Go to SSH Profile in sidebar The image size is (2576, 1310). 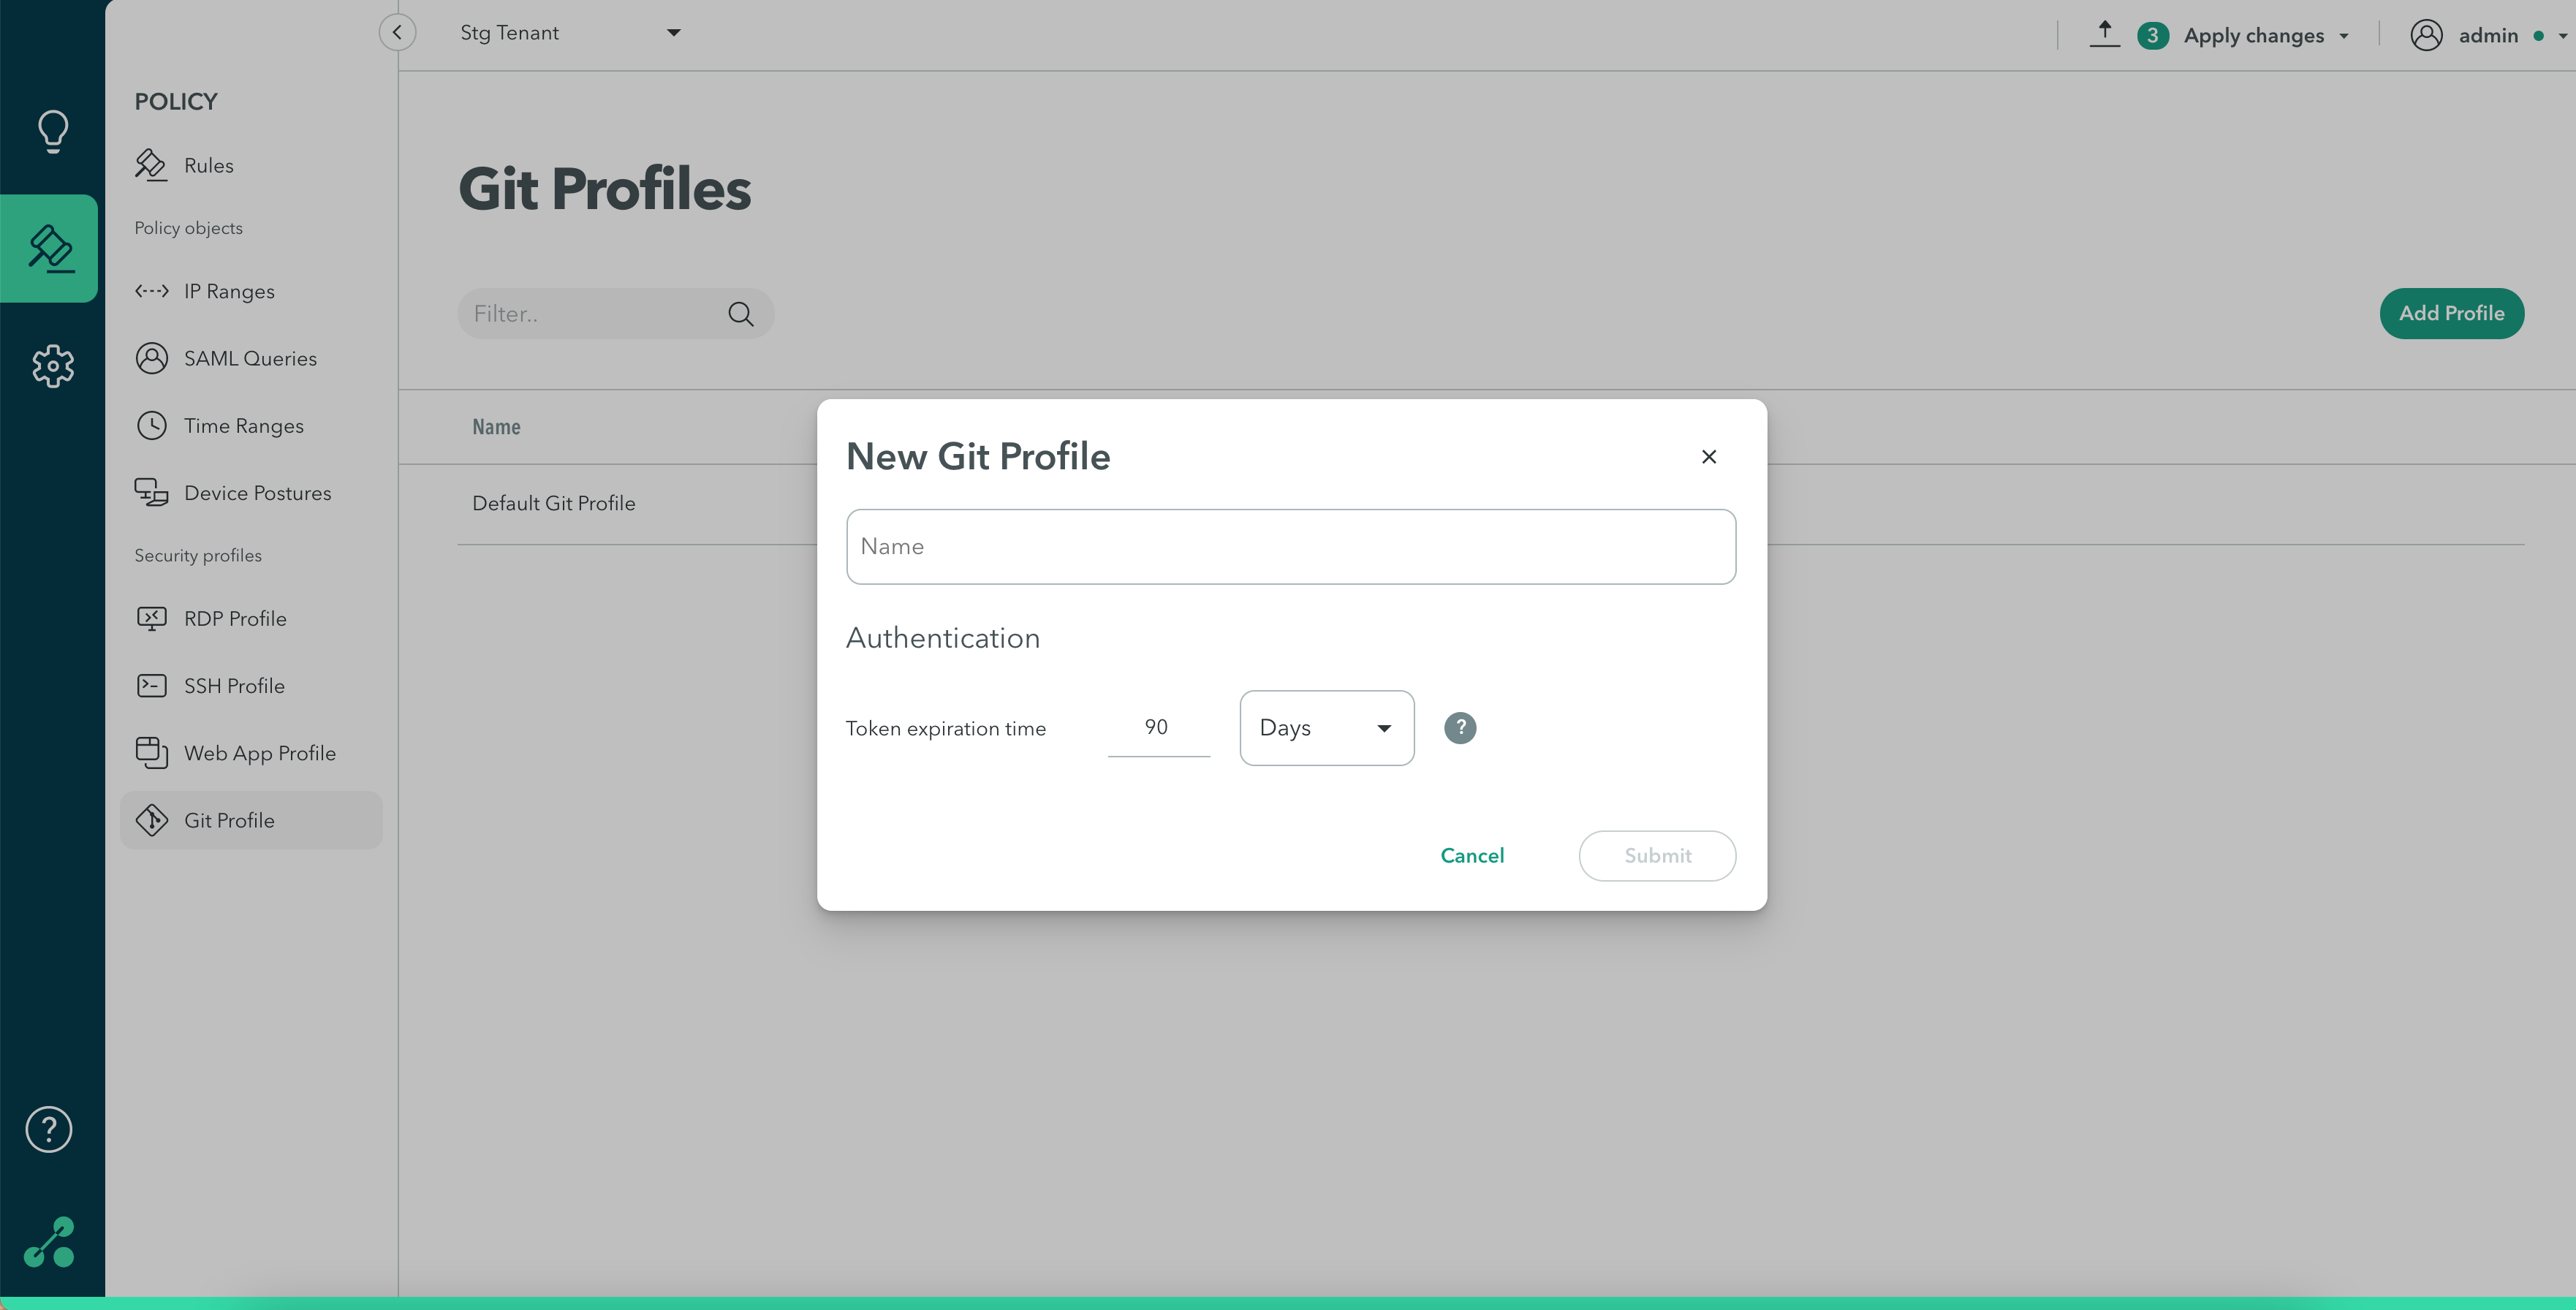(x=234, y=686)
